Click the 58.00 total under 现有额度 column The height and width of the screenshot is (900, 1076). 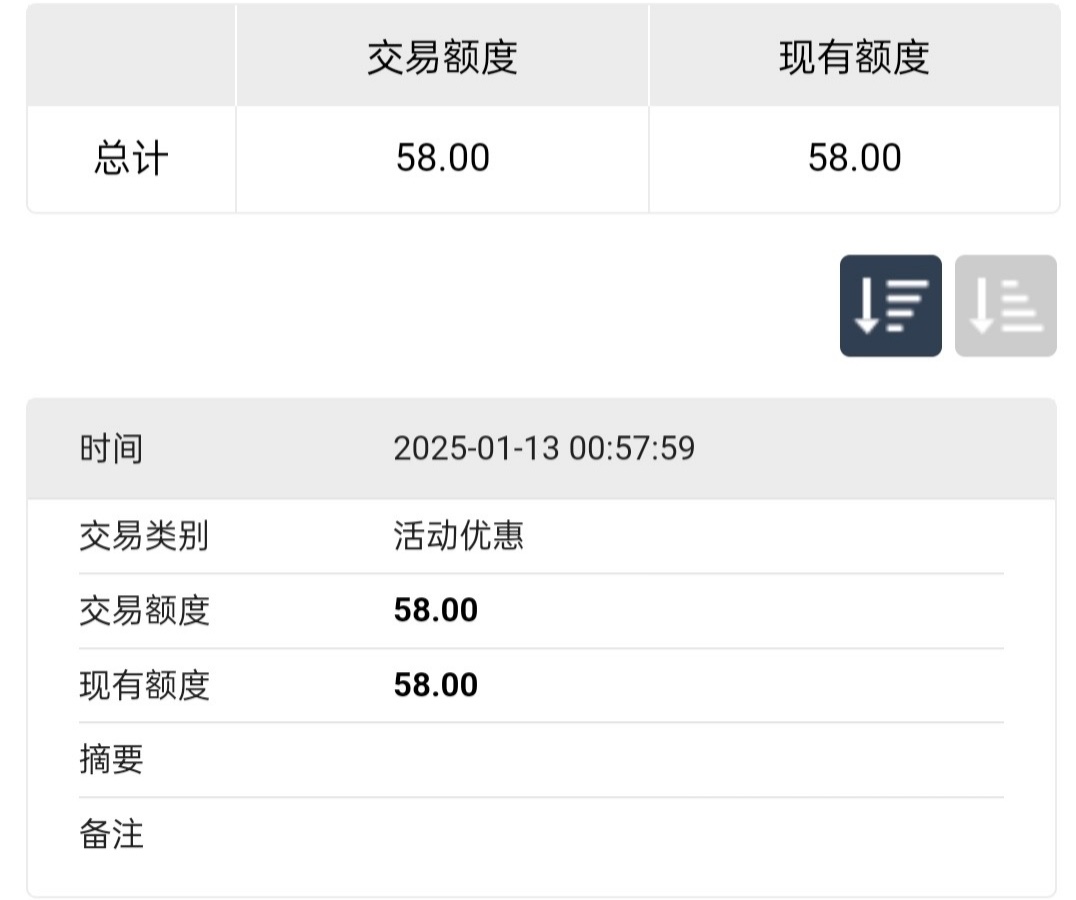point(854,158)
